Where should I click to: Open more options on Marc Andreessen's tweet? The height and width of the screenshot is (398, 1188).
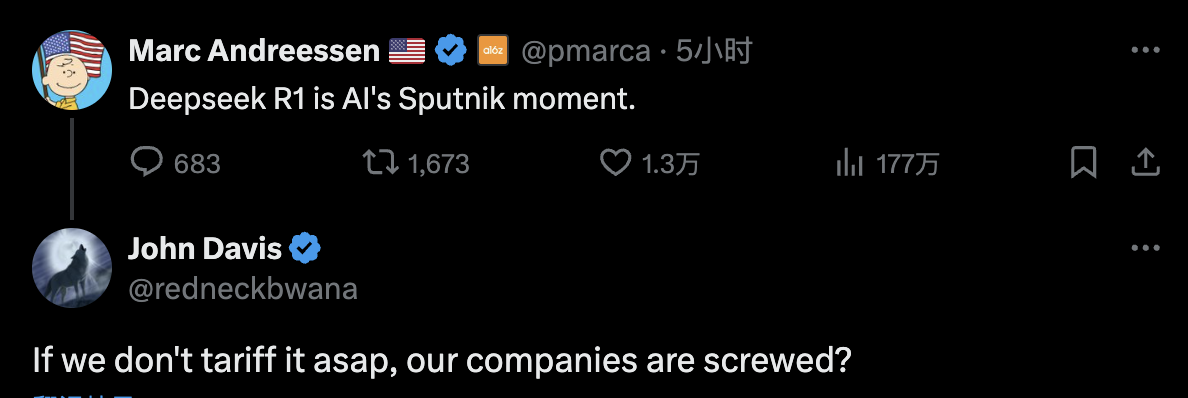click(x=1145, y=51)
